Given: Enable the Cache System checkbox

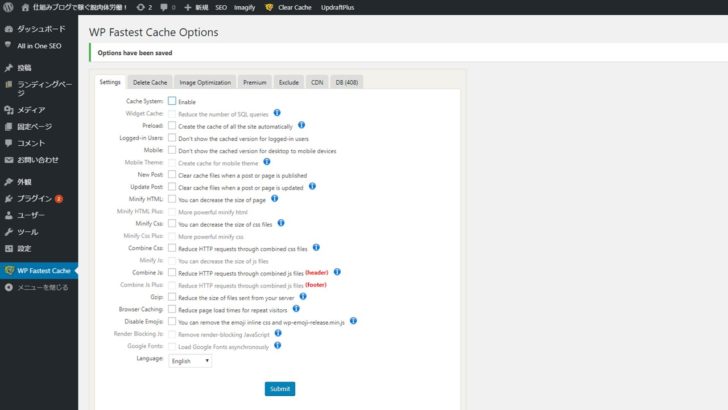Looking at the screenshot, I should [172, 101].
